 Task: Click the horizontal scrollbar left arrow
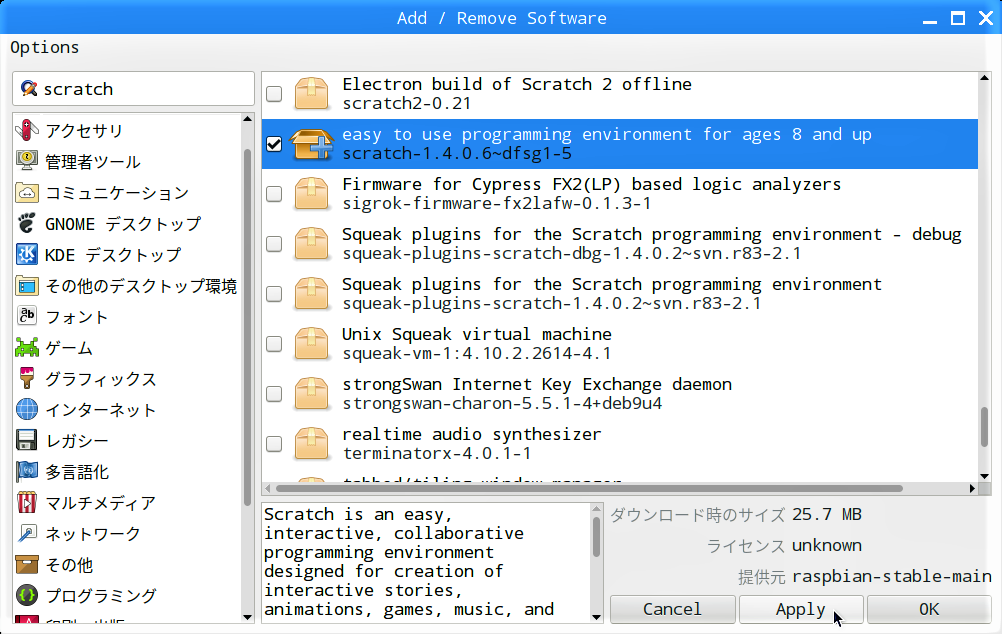point(268,489)
